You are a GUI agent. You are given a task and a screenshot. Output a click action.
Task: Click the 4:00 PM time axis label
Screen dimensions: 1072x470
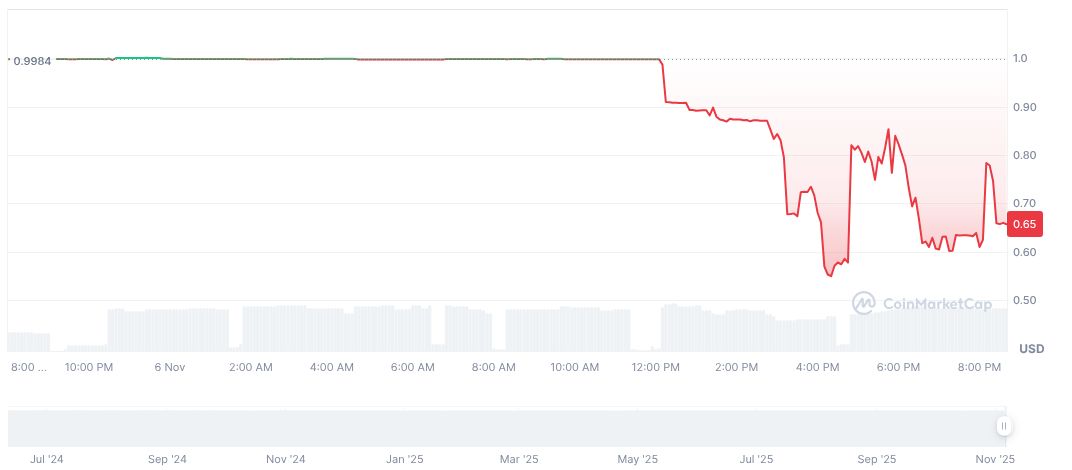817,367
